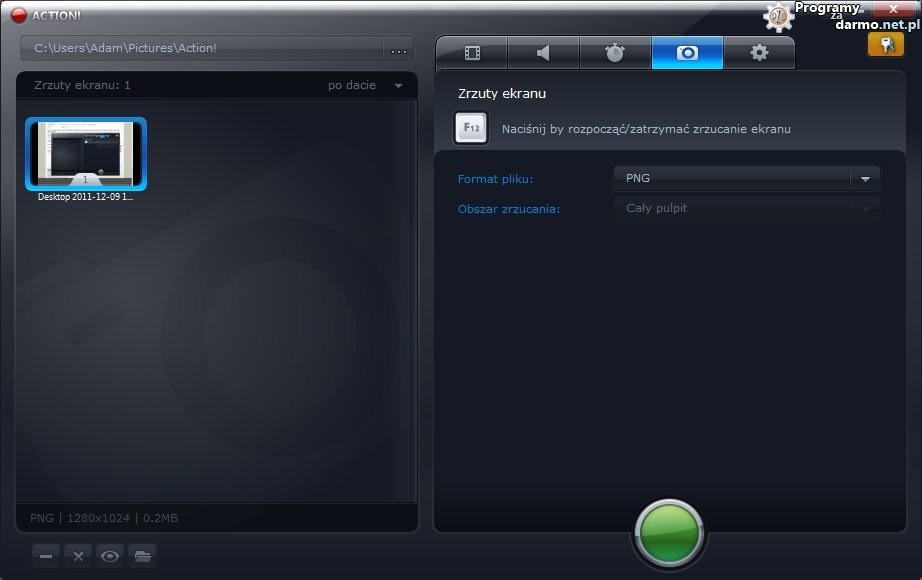Click the output path field C:\Users\Adam\Pictures\Action!

[200, 48]
